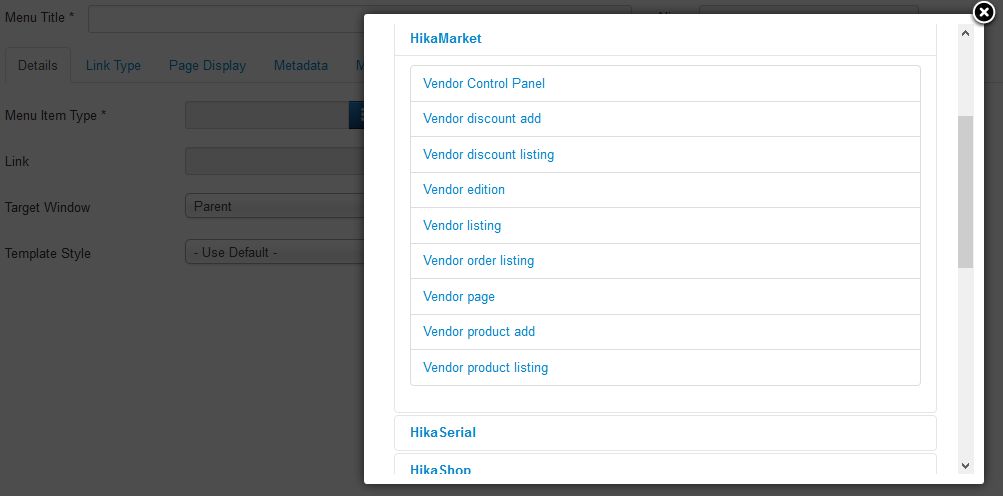This screenshot has height=496, width=1003.
Task: Open the Metadata tab
Action: tap(301, 65)
